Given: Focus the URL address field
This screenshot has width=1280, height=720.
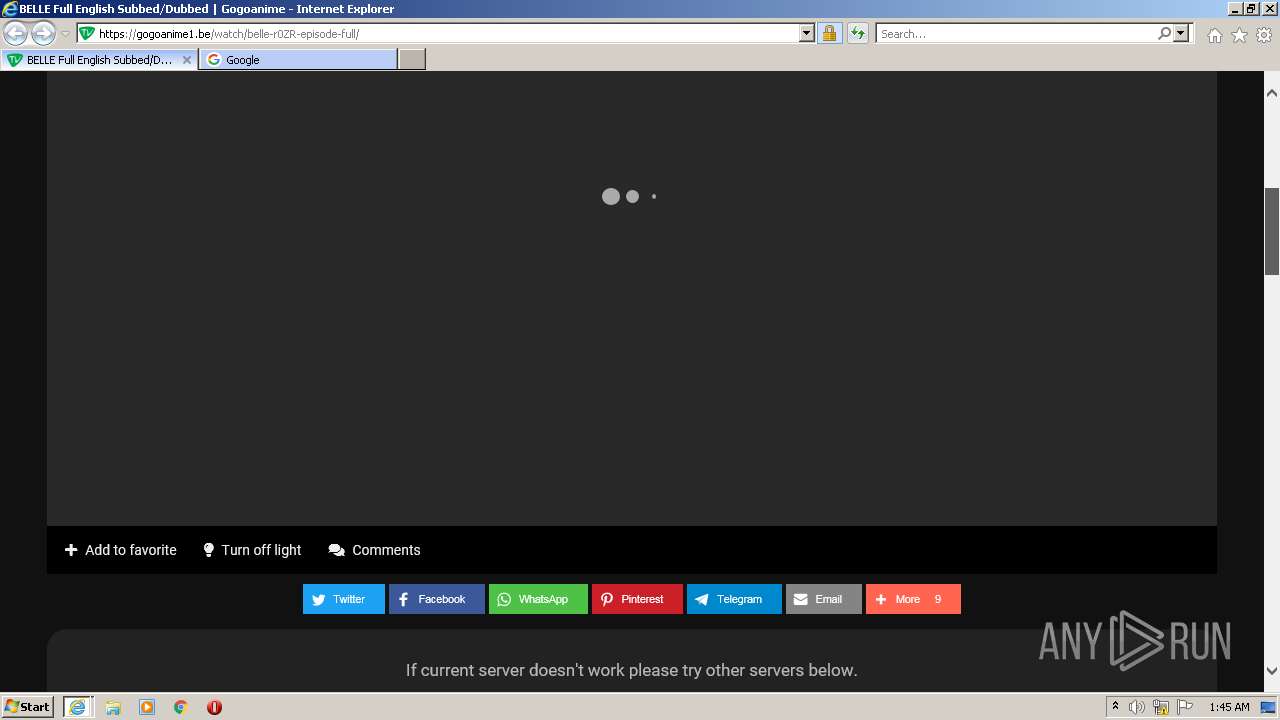Looking at the screenshot, I should [448, 33].
